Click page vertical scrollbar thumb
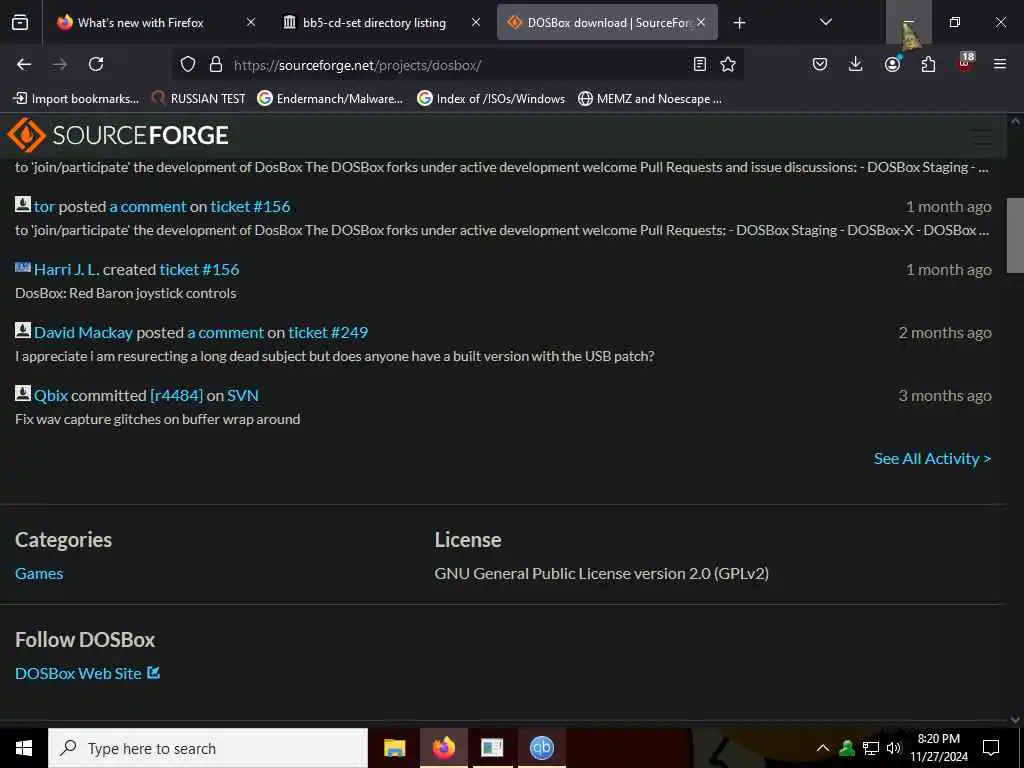Image resolution: width=1024 pixels, height=768 pixels. pyautogui.click(x=1015, y=235)
